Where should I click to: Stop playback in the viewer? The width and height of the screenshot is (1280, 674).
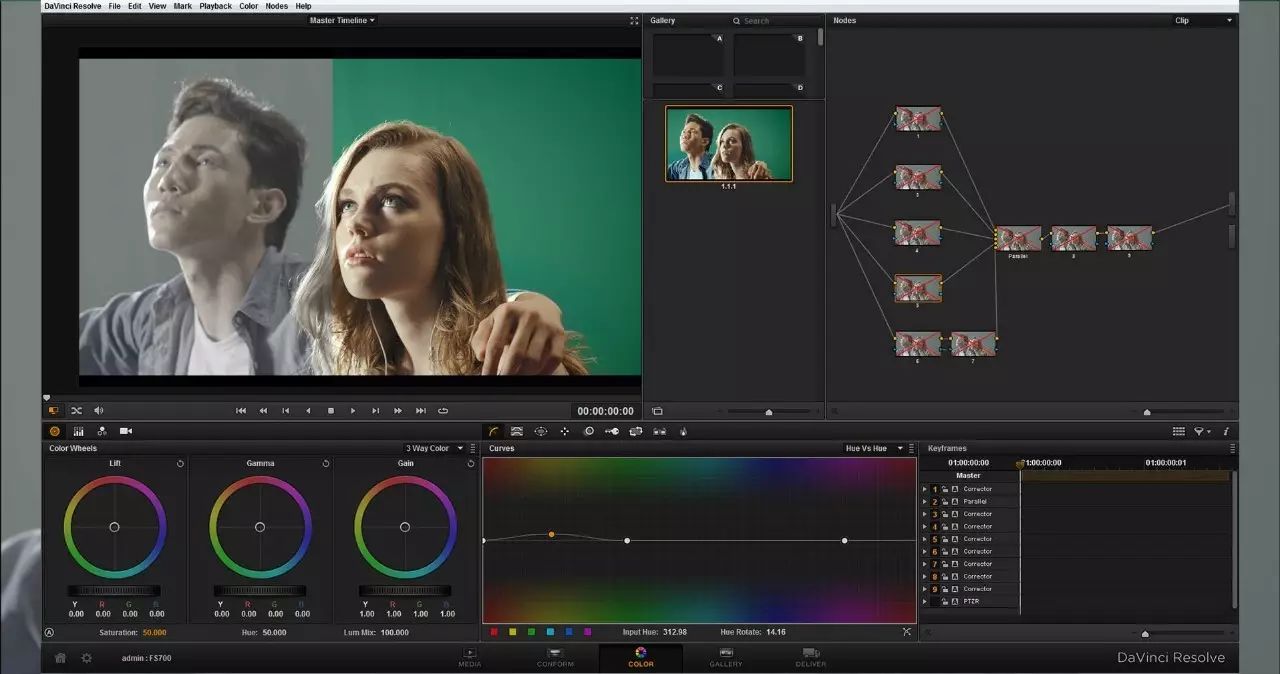click(x=331, y=410)
